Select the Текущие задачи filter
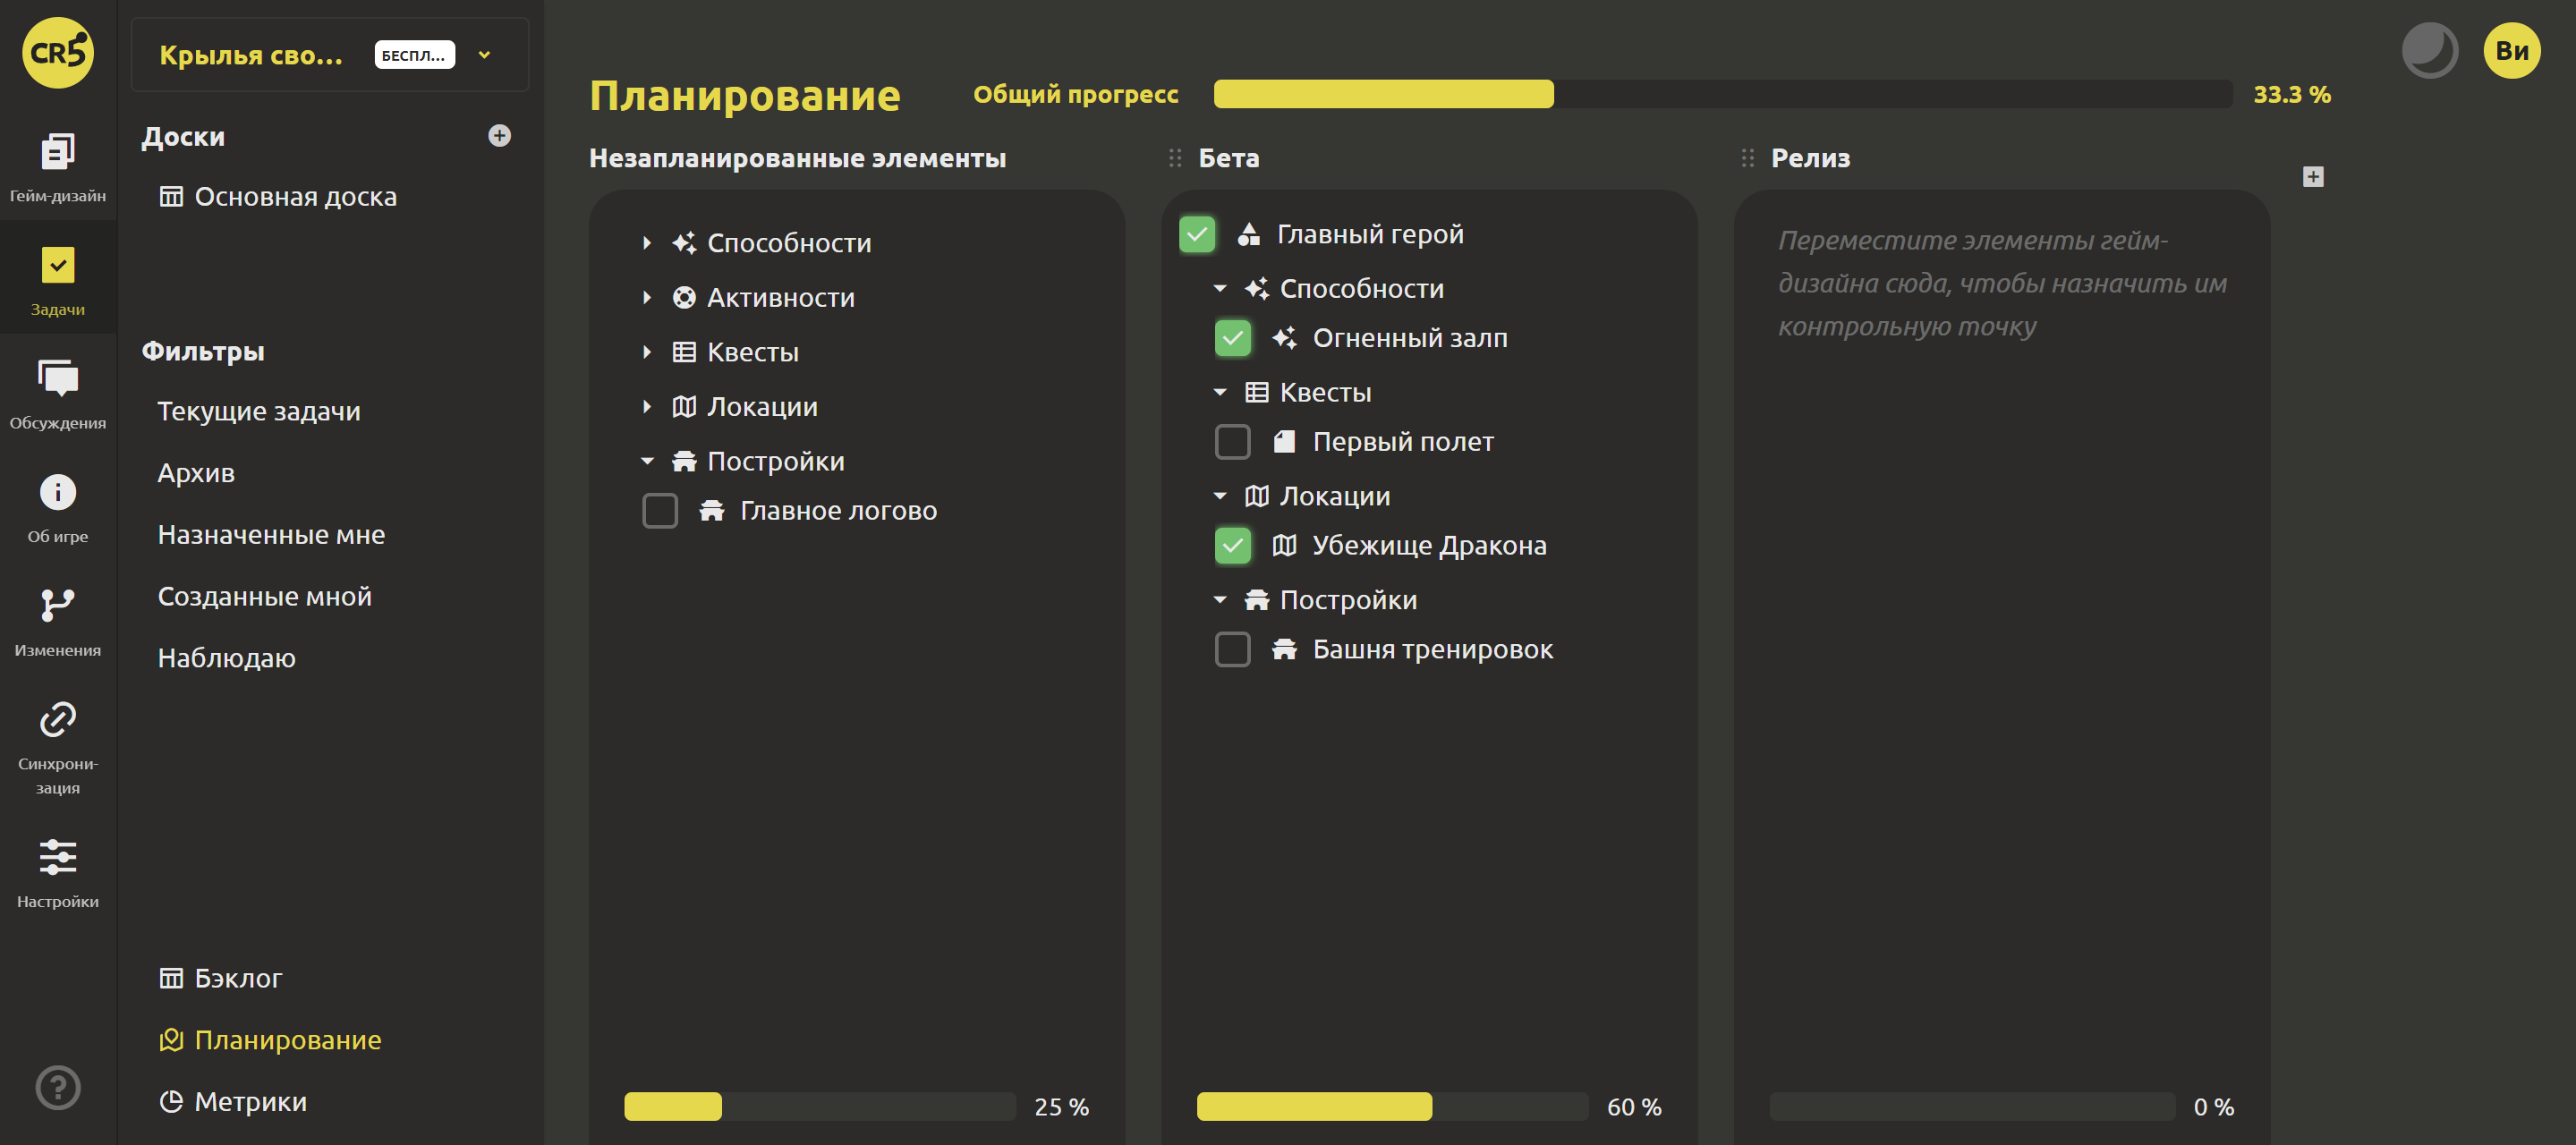Screen dimensions: 2576x1145 point(259,411)
